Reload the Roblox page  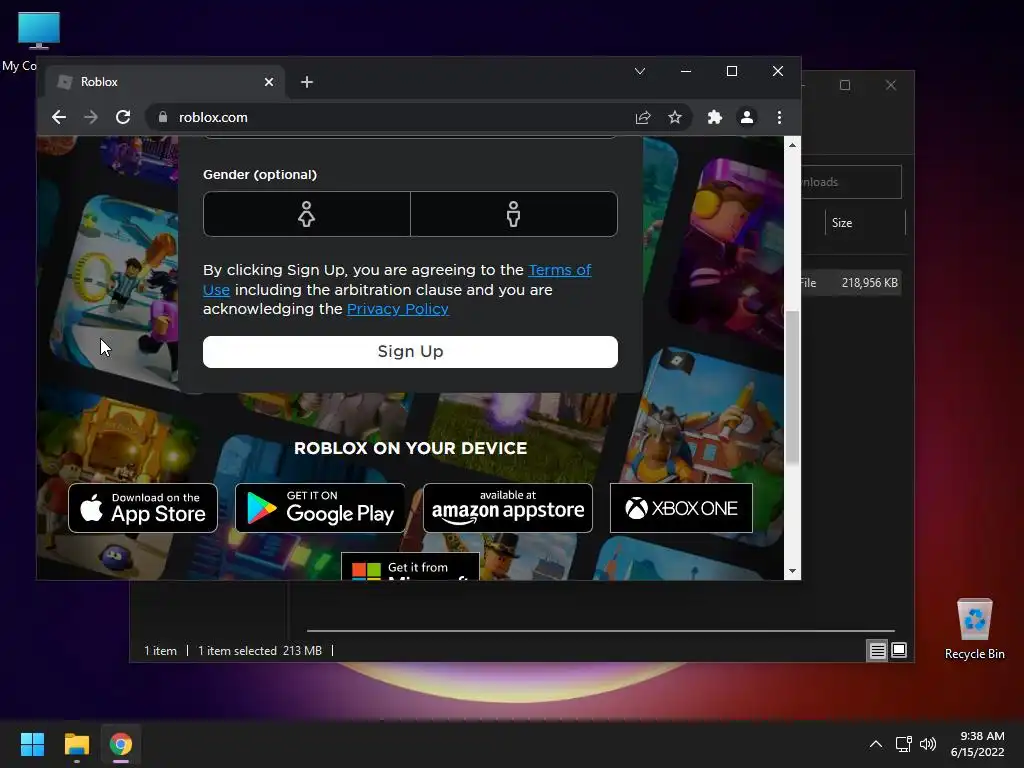click(123, 118)
